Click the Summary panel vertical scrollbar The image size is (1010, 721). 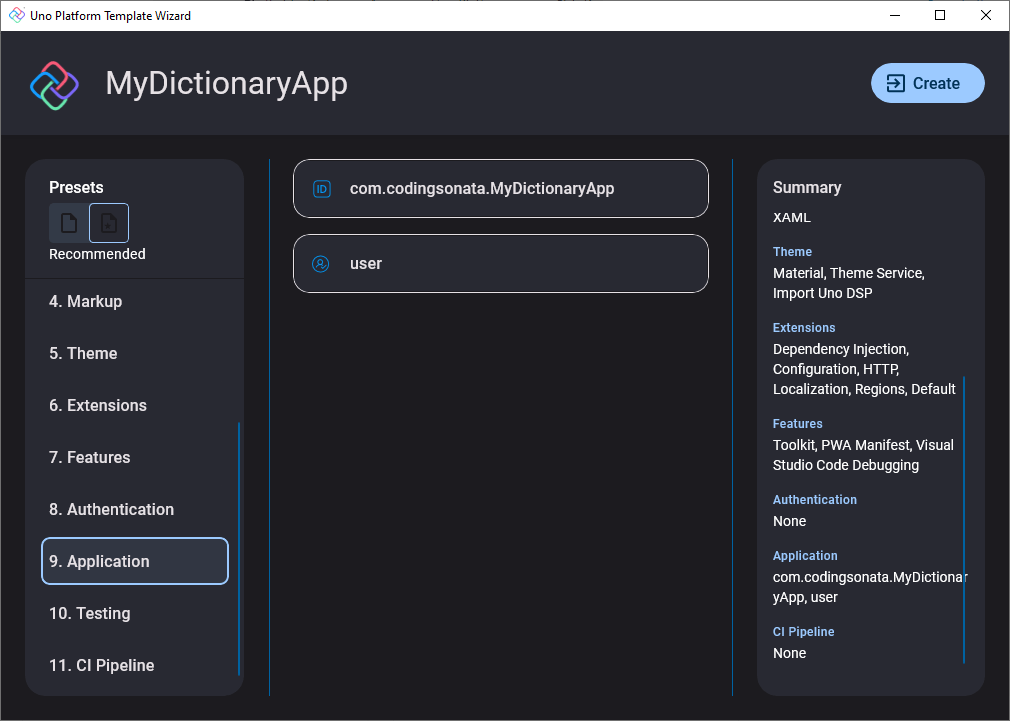tap(964, 520)
